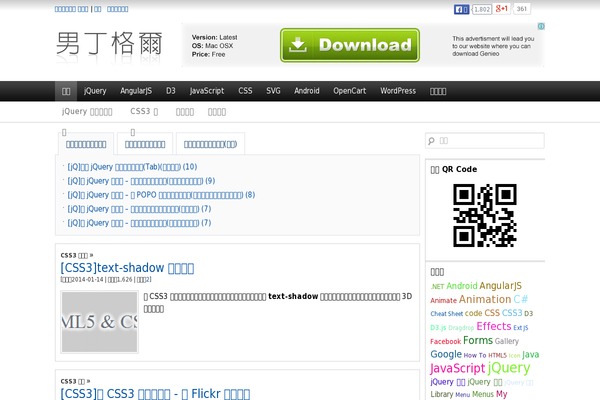This screenshot has width=600, height=400.
Task: Click the Animation tag
Action: (485, 299)
